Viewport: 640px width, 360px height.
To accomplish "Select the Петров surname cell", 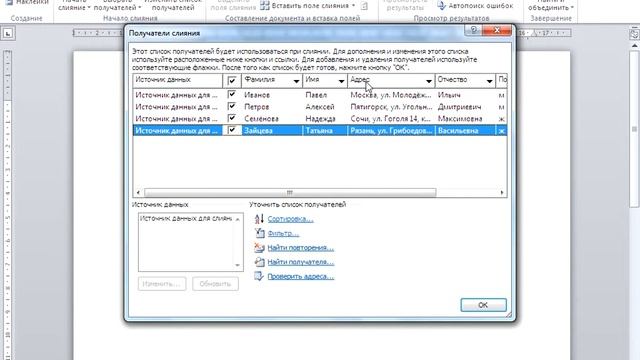I will click(x=257, y=107).
